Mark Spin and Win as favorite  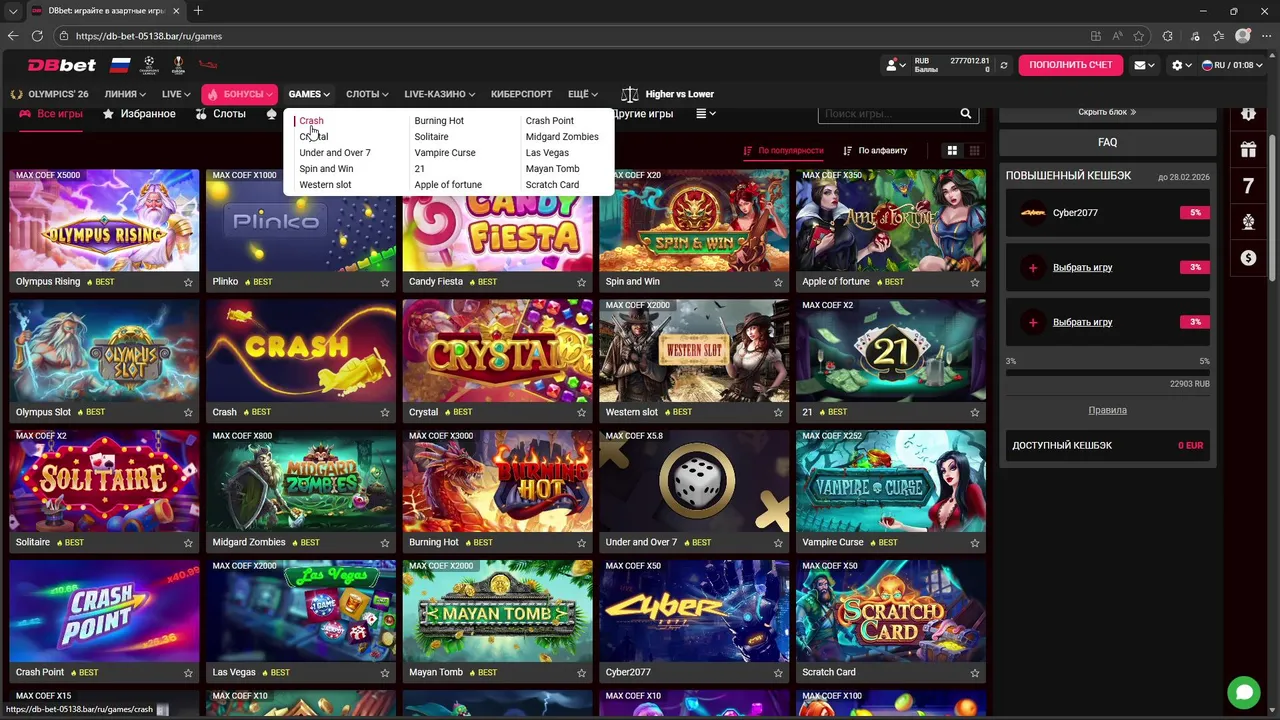tap(778, 282)
